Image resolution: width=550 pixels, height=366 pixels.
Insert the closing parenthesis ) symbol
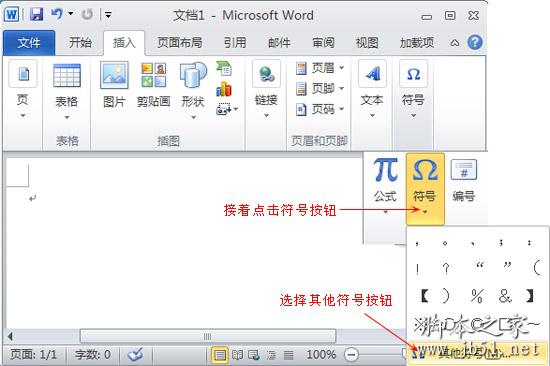click(x=445, y=295)
